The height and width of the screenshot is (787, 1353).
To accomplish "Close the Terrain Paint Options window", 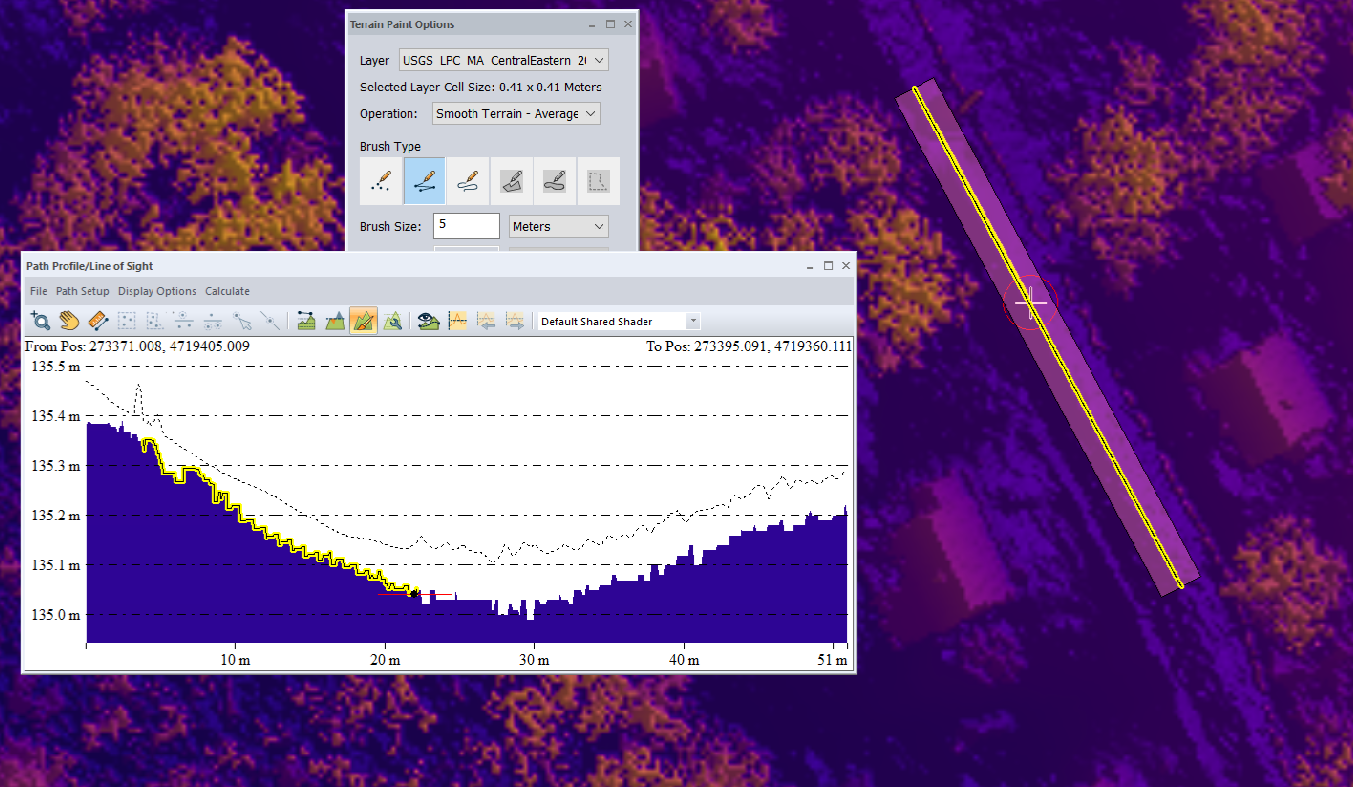I will coord(628,24).
